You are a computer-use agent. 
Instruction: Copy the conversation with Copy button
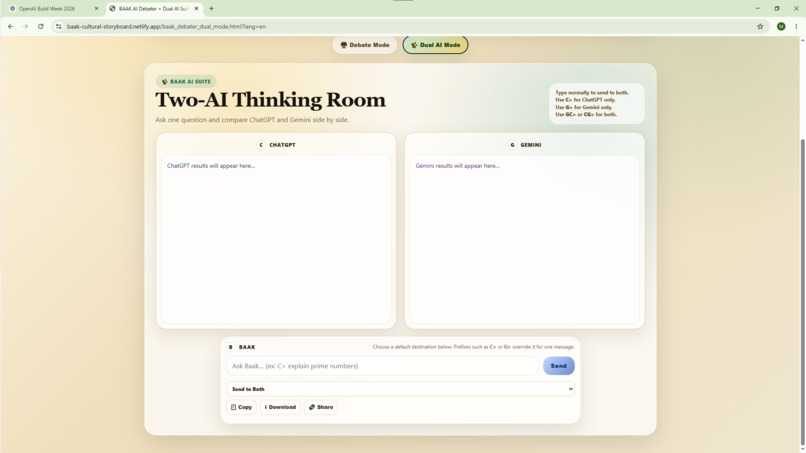241,407
